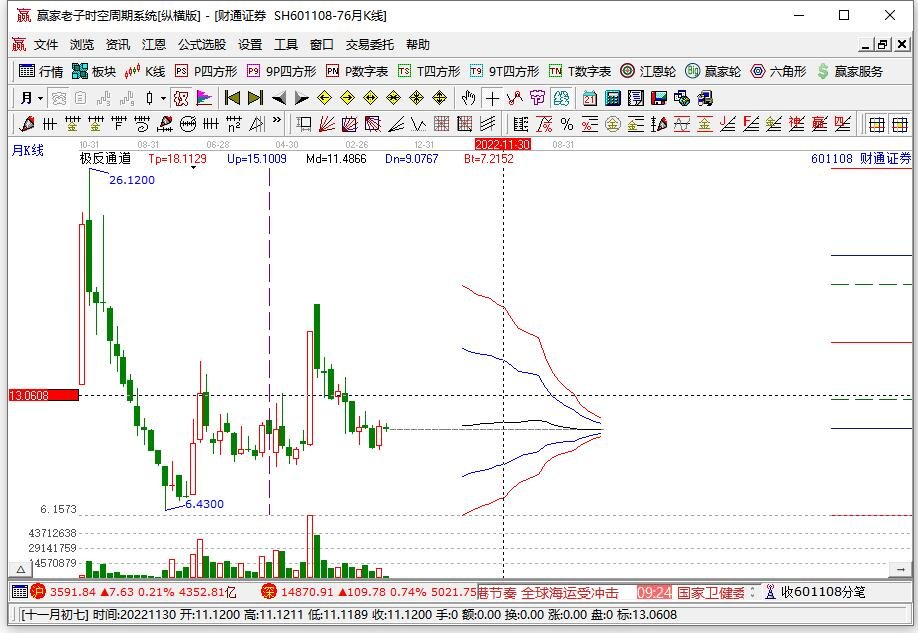Screen dimensions: 918x633
Task: Open the 9P四方形 tool
Action: point(282,71)
